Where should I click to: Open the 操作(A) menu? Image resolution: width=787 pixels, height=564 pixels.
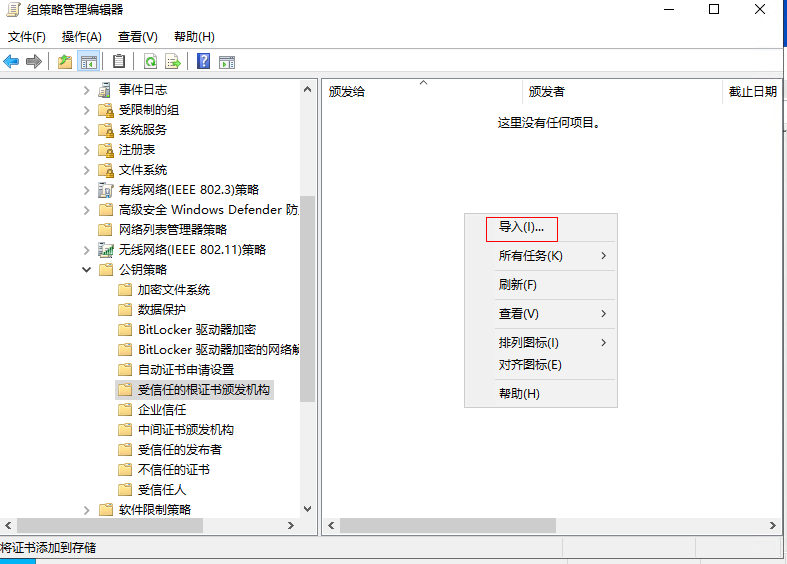pos(81,37)
